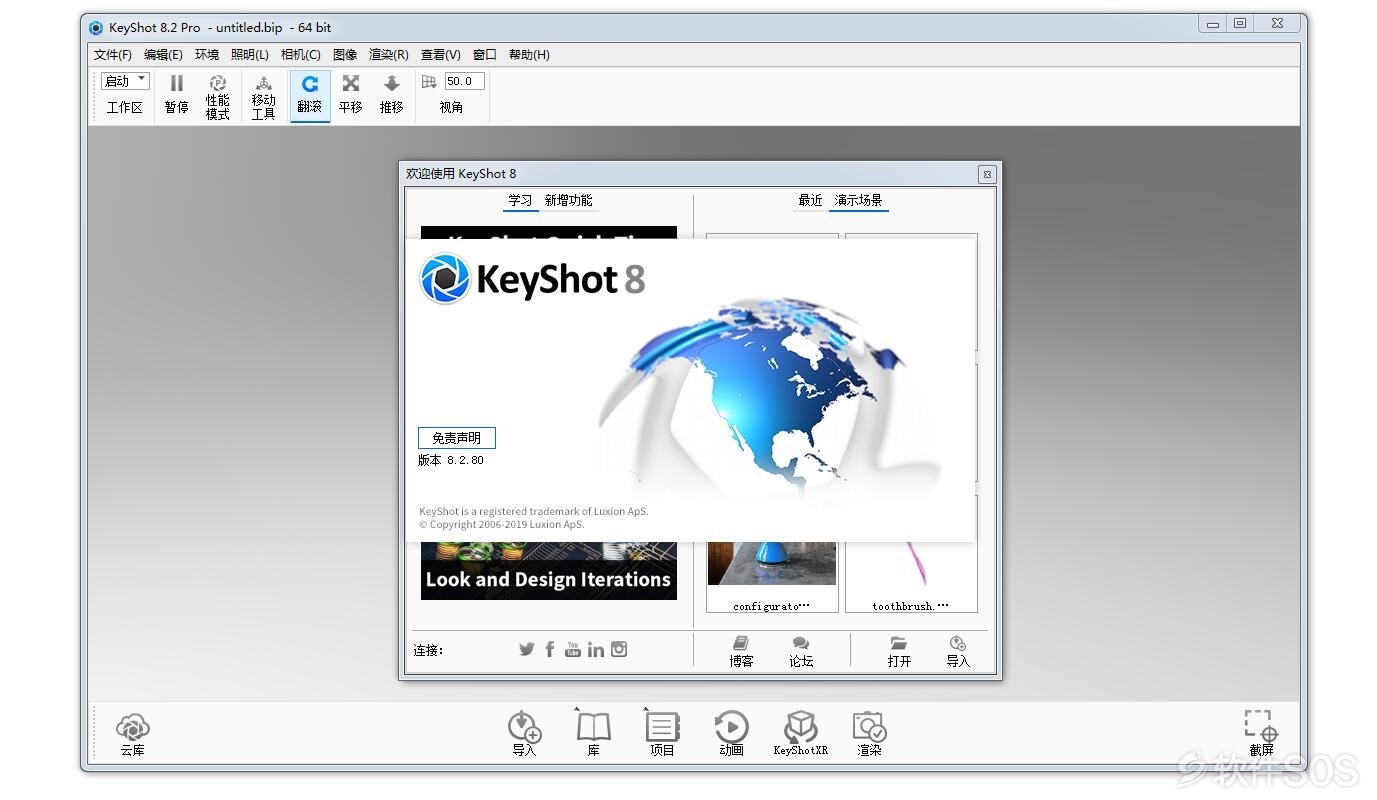Open the 图像 menu

click(345, 55)
